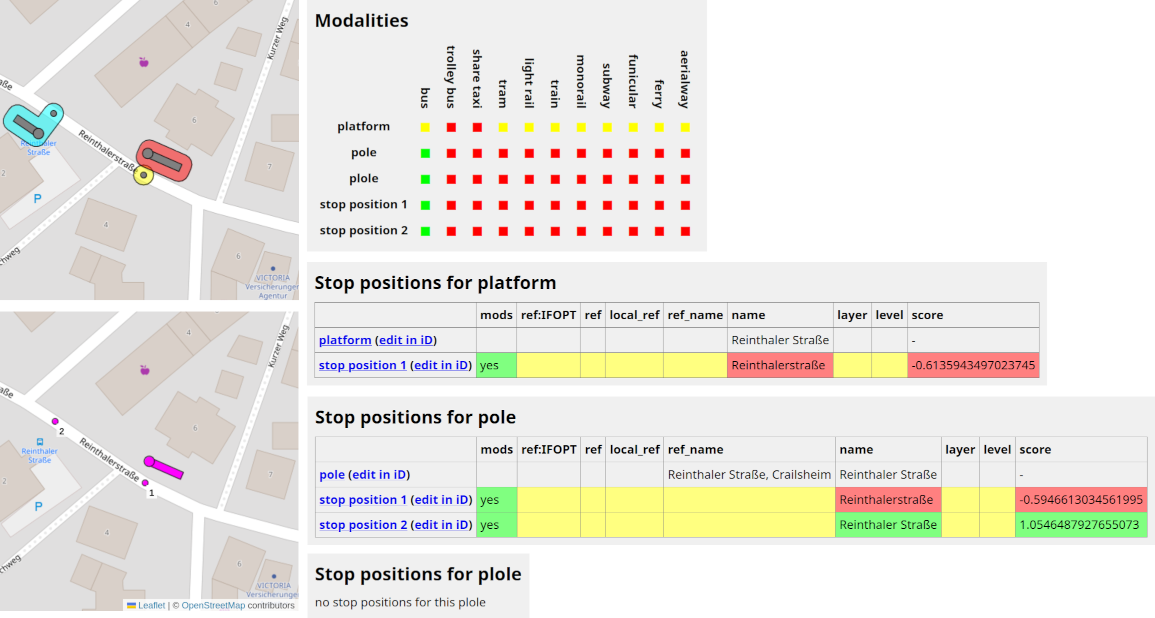Toggle the subway modality for stop position 1
The width and height of the screenshot is (1155, 618).
pos(605,204)
